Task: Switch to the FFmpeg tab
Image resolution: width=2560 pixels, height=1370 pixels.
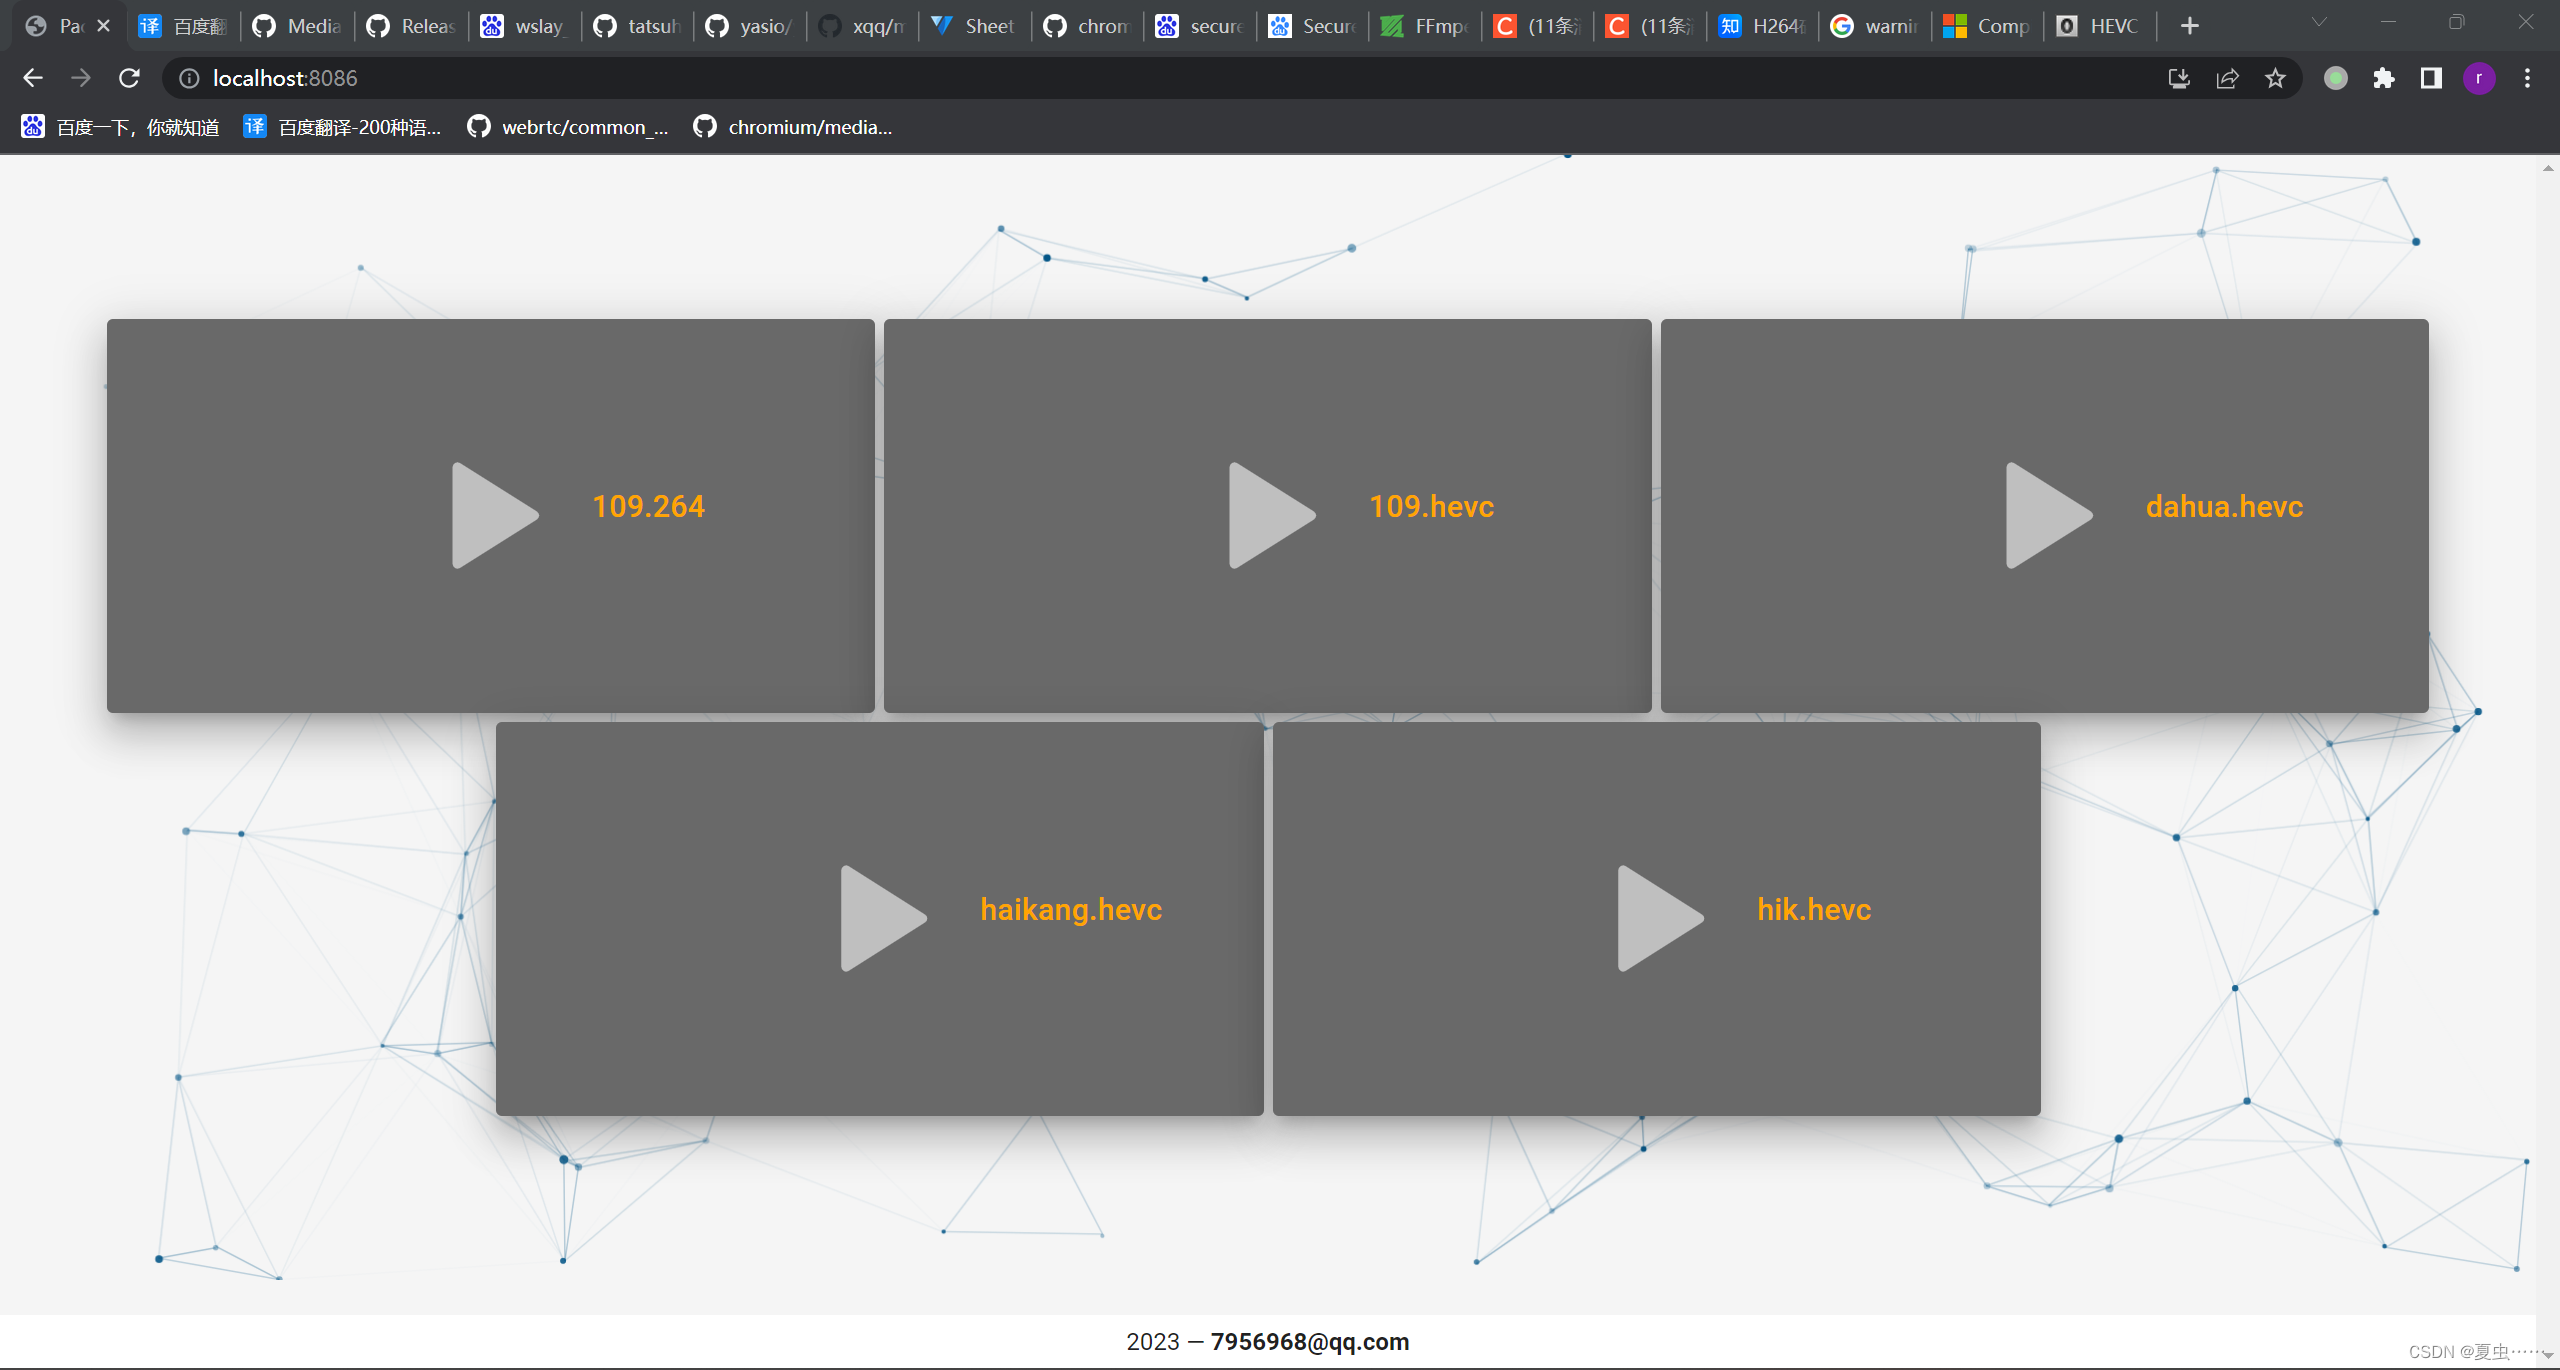Action: pyautogui.click(x=1425, y=26)
